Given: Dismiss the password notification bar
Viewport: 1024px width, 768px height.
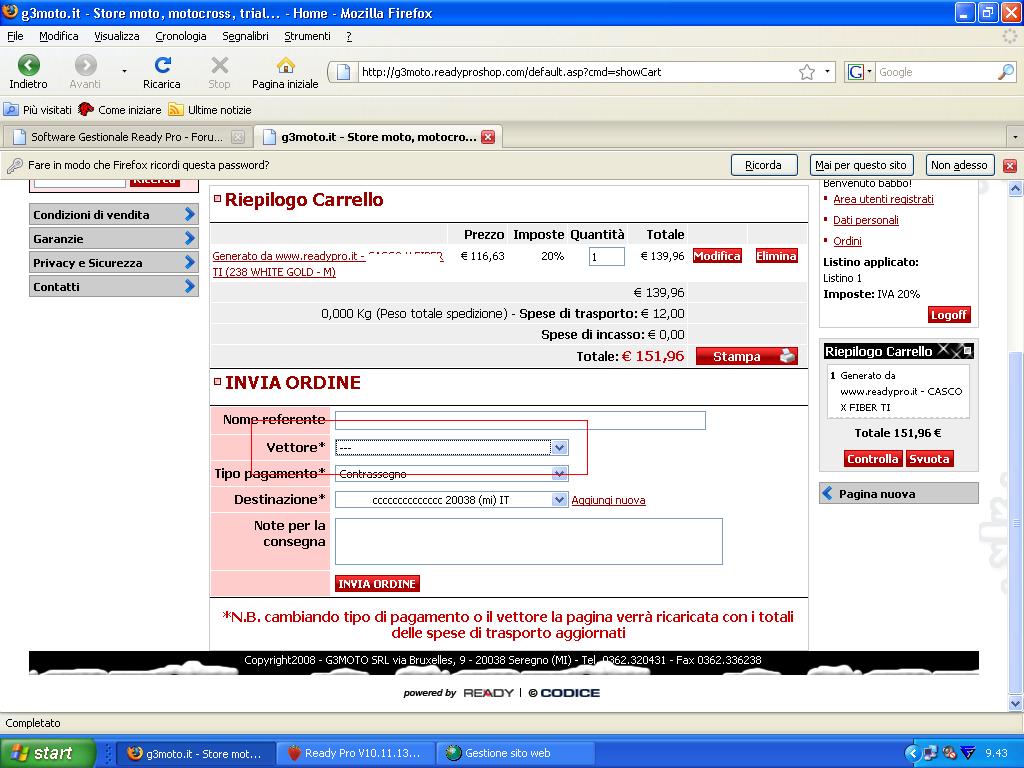Looking at the screenshot, I should click(x=1010, y=165).
